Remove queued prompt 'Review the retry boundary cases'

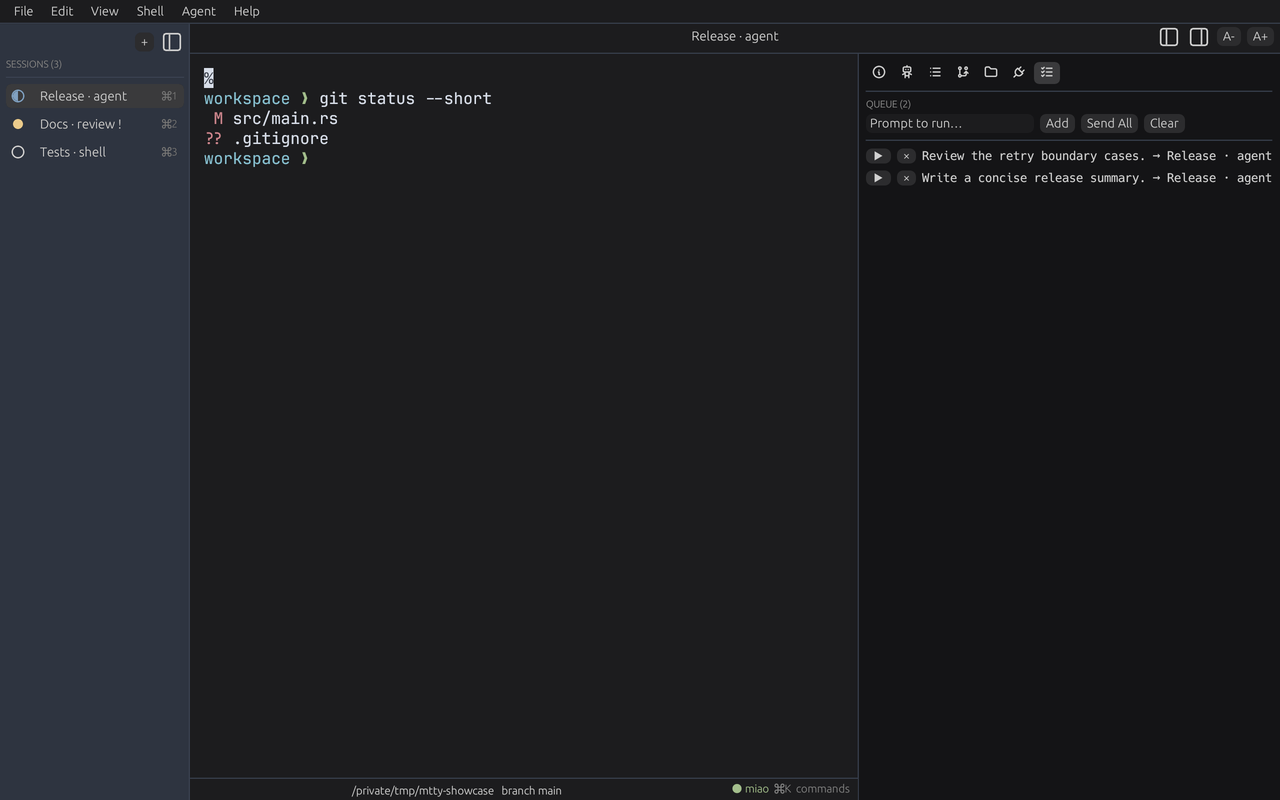tap(906, 156)
